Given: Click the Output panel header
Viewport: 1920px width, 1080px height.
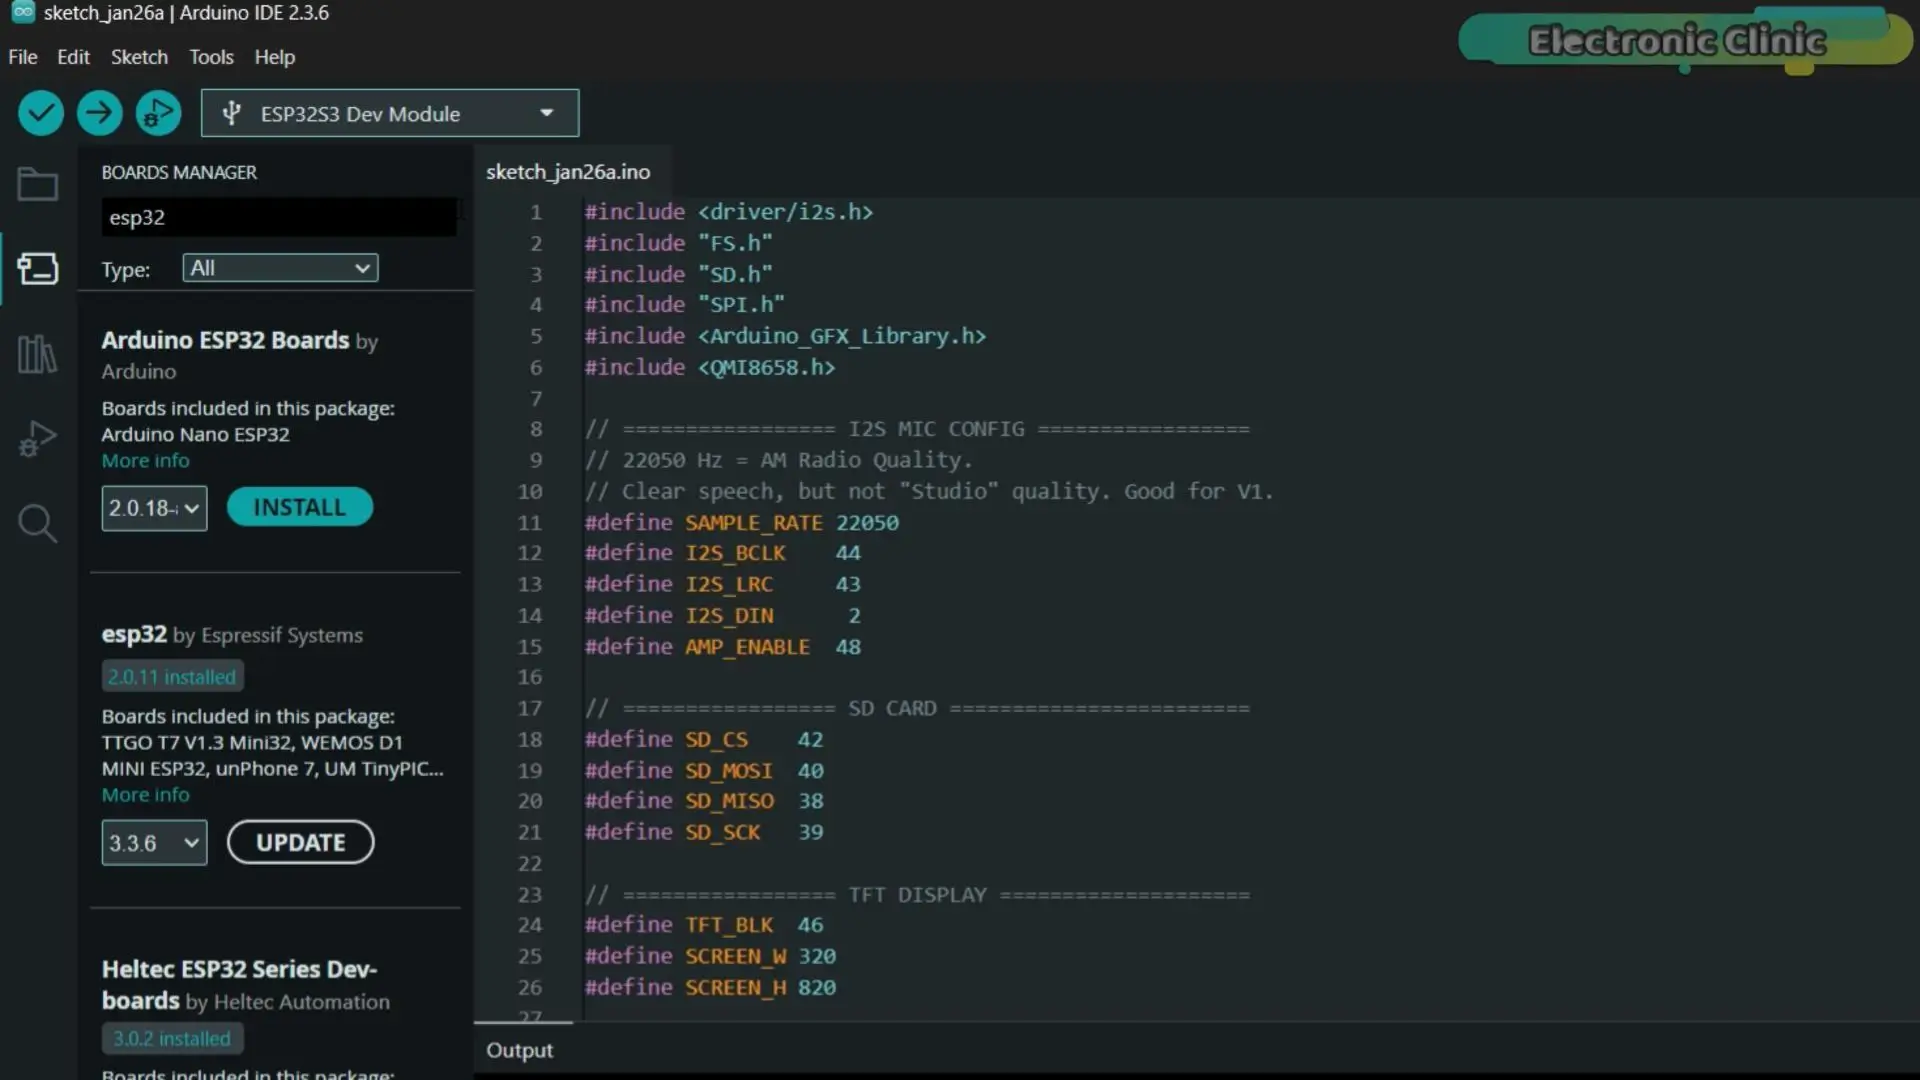Looking at the screenshot, I should 519,1050.
